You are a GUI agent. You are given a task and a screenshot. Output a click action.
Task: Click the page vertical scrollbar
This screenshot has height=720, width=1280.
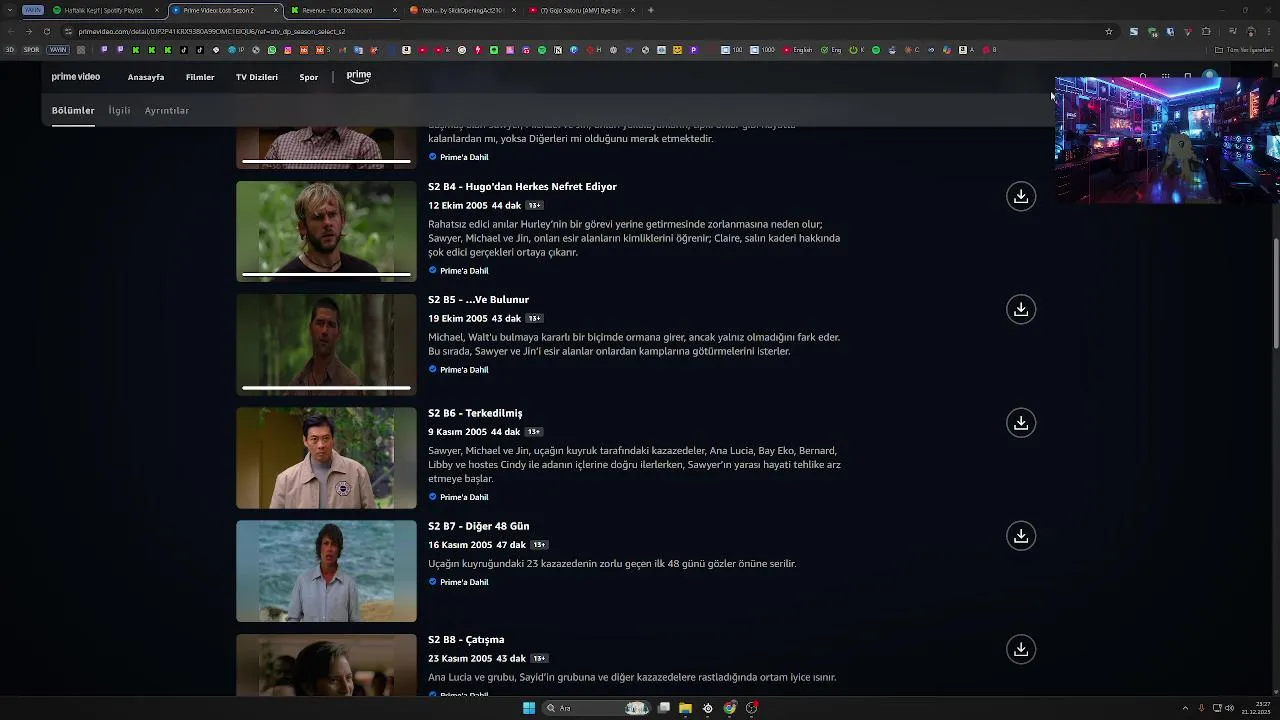coord(1276,295)
